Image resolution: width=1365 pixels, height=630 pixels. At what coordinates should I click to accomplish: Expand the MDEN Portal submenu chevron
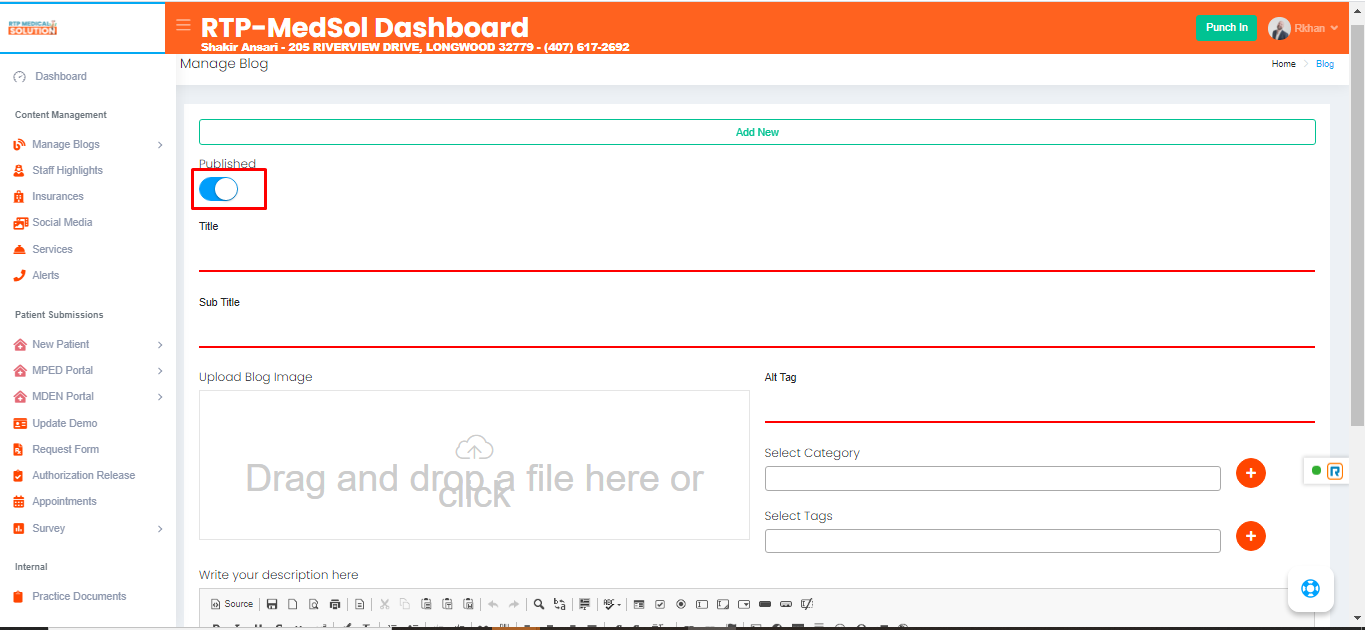coord(160,397)
